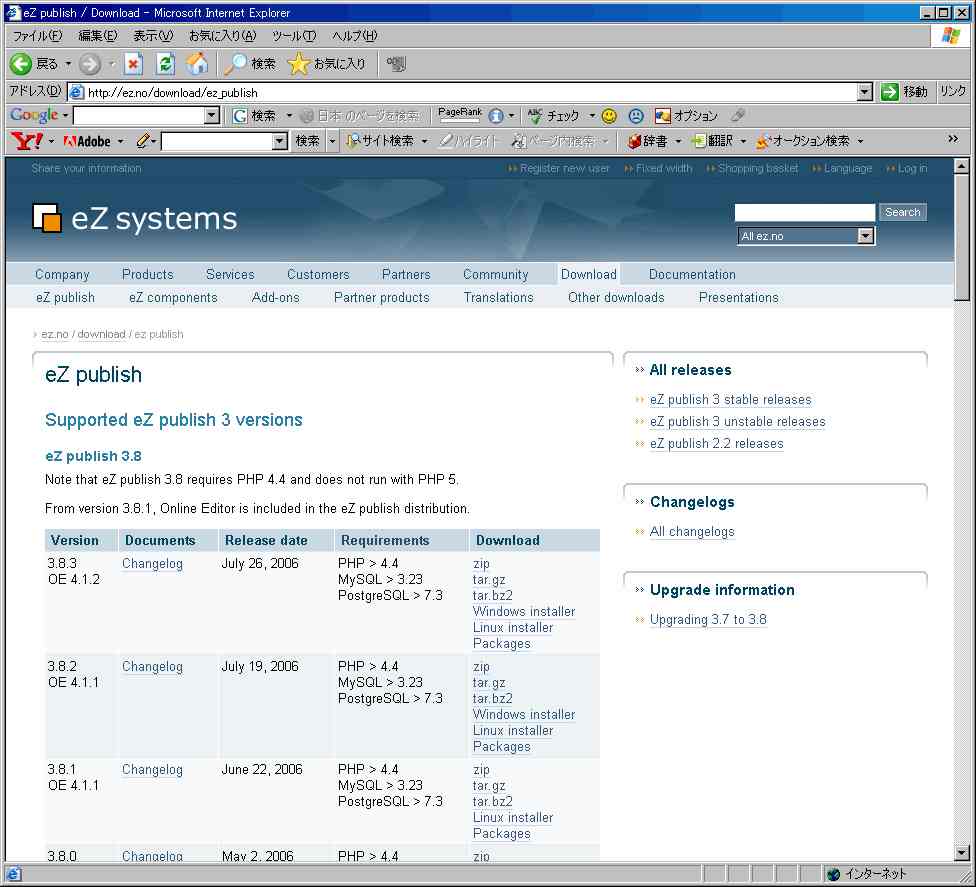Open the View menu (表示)
The width and height of the screenshot is (976, 887).
pyautogui.click(x=153, y=36)
